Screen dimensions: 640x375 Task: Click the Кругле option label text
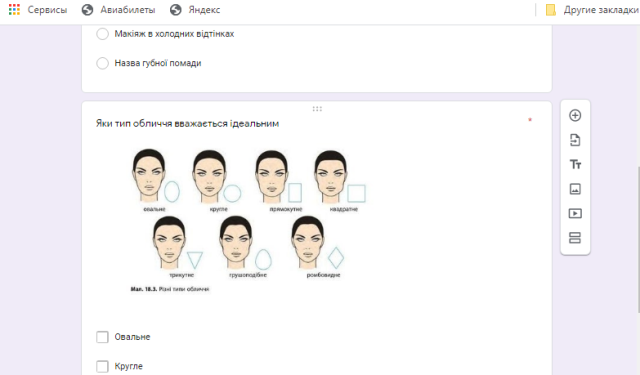click(129, 366)
